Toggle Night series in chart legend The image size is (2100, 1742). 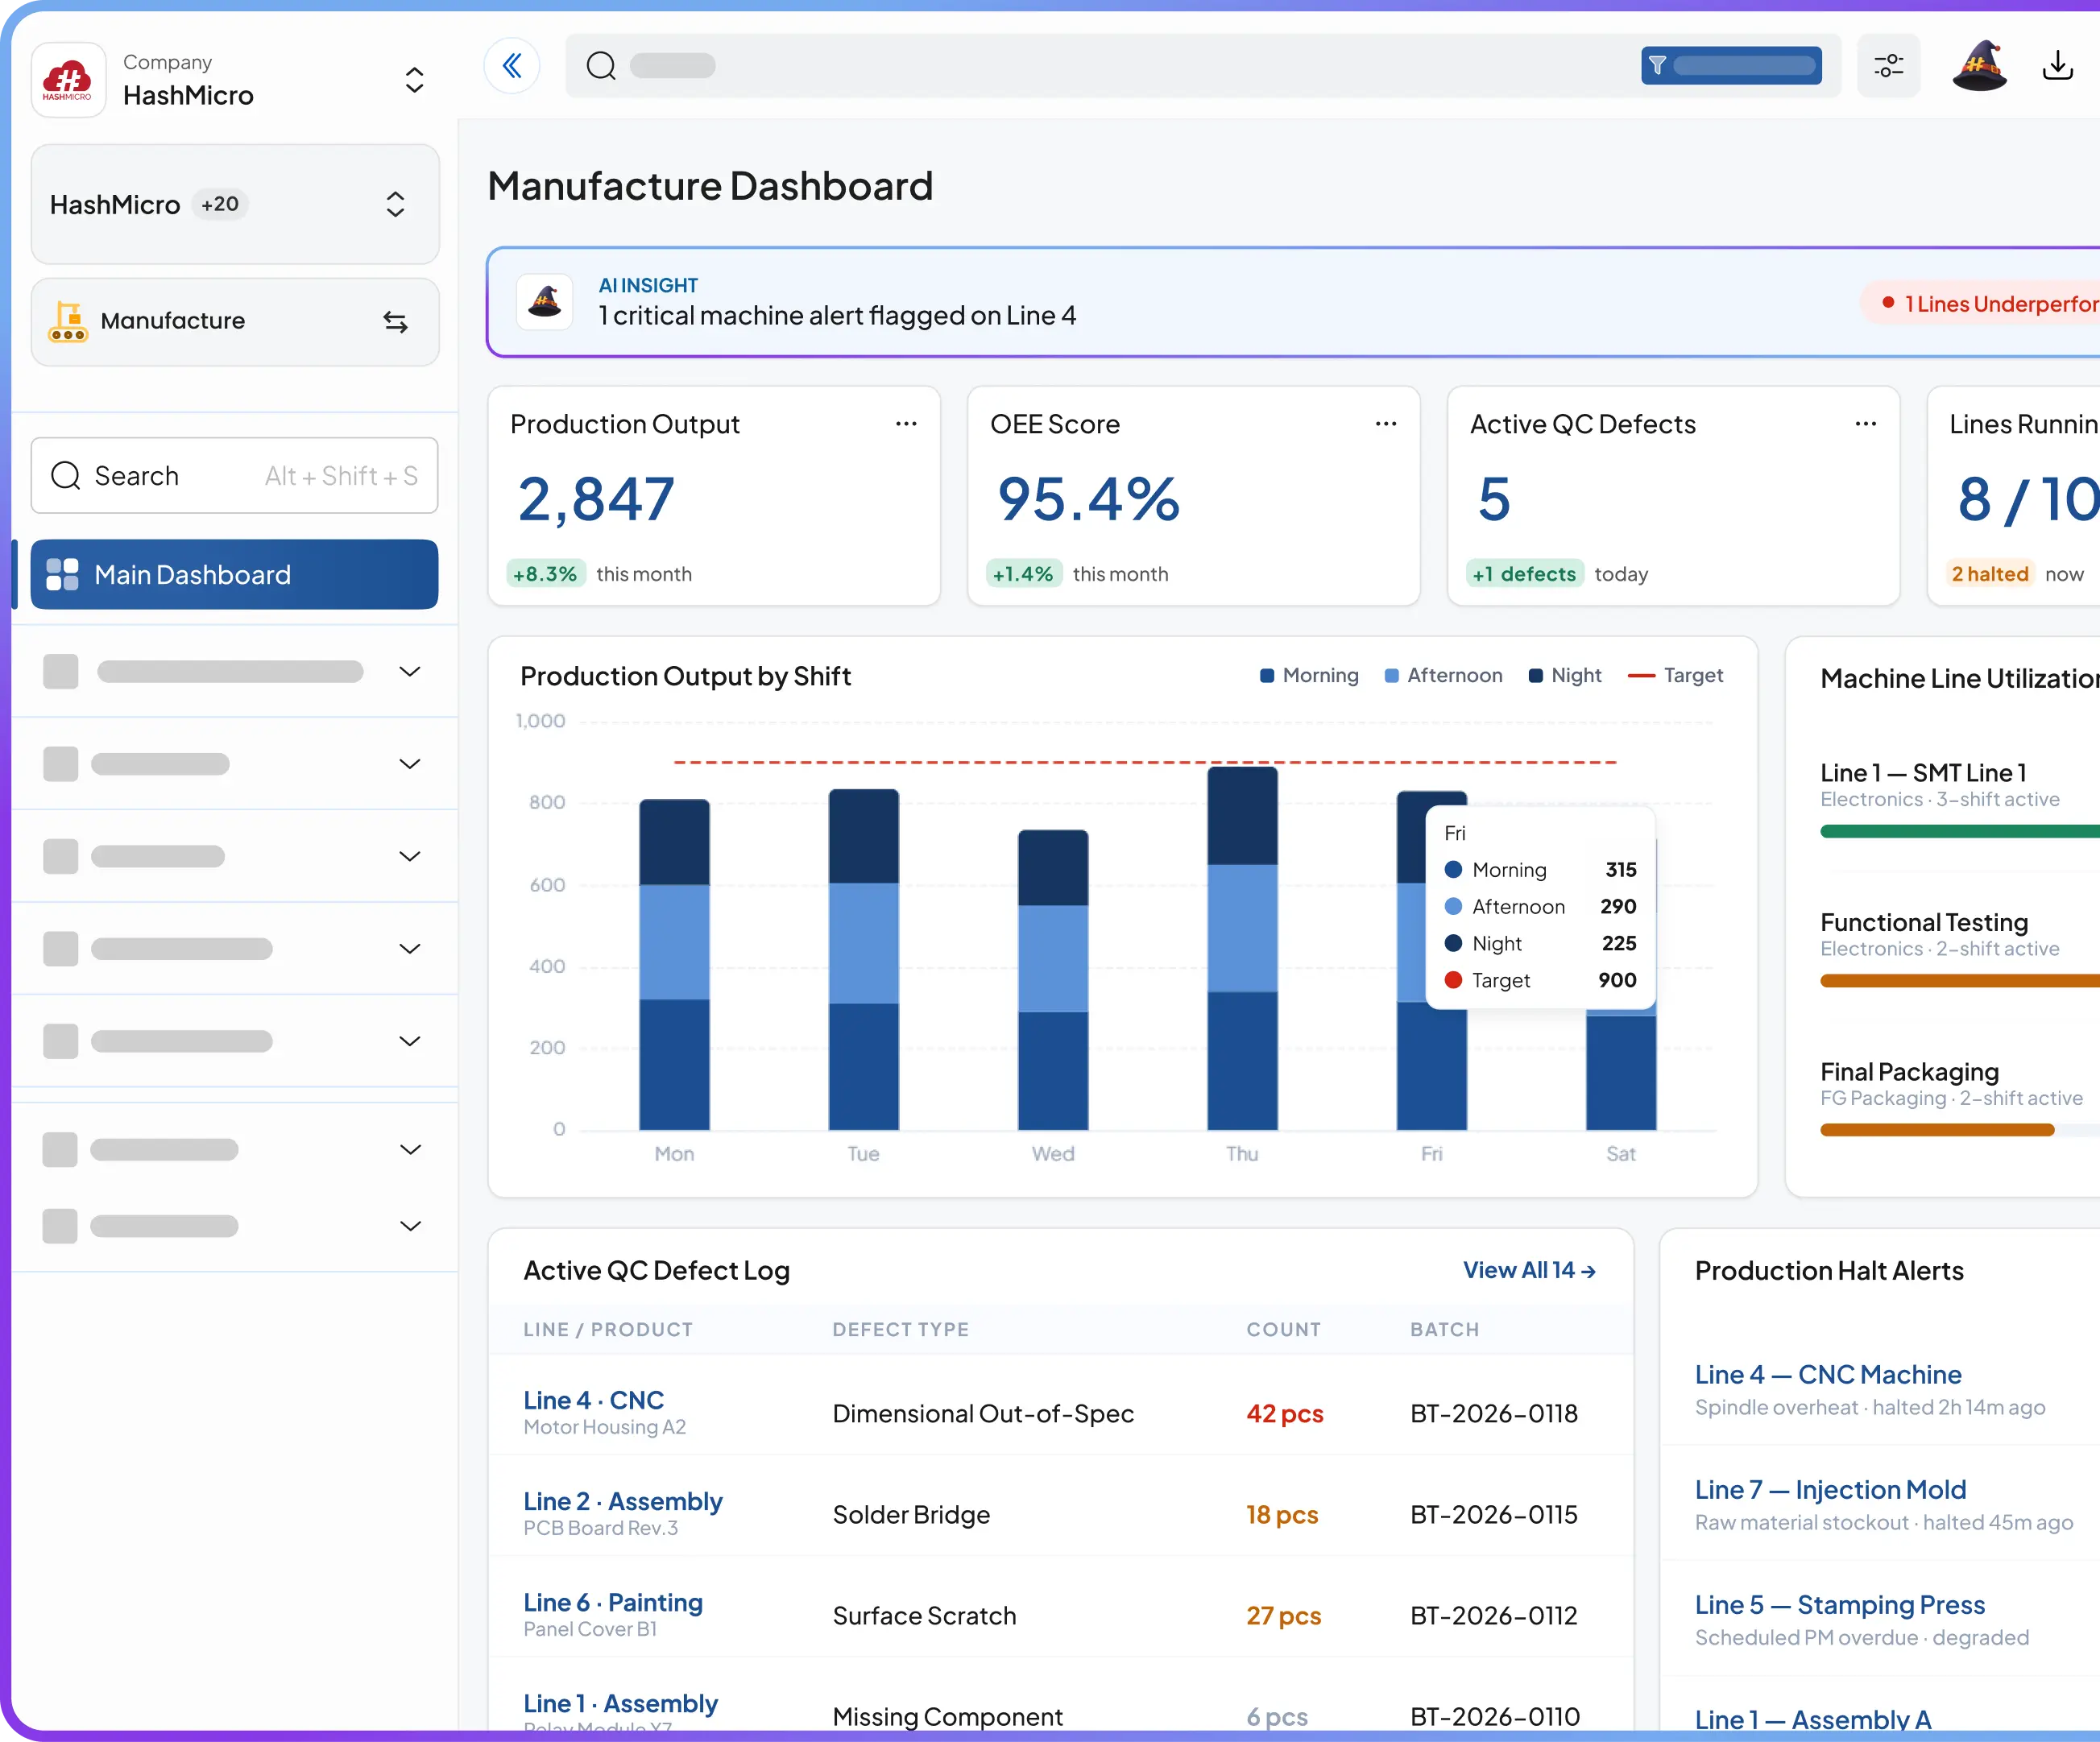pyautogui.click(x=1565, y=675)
